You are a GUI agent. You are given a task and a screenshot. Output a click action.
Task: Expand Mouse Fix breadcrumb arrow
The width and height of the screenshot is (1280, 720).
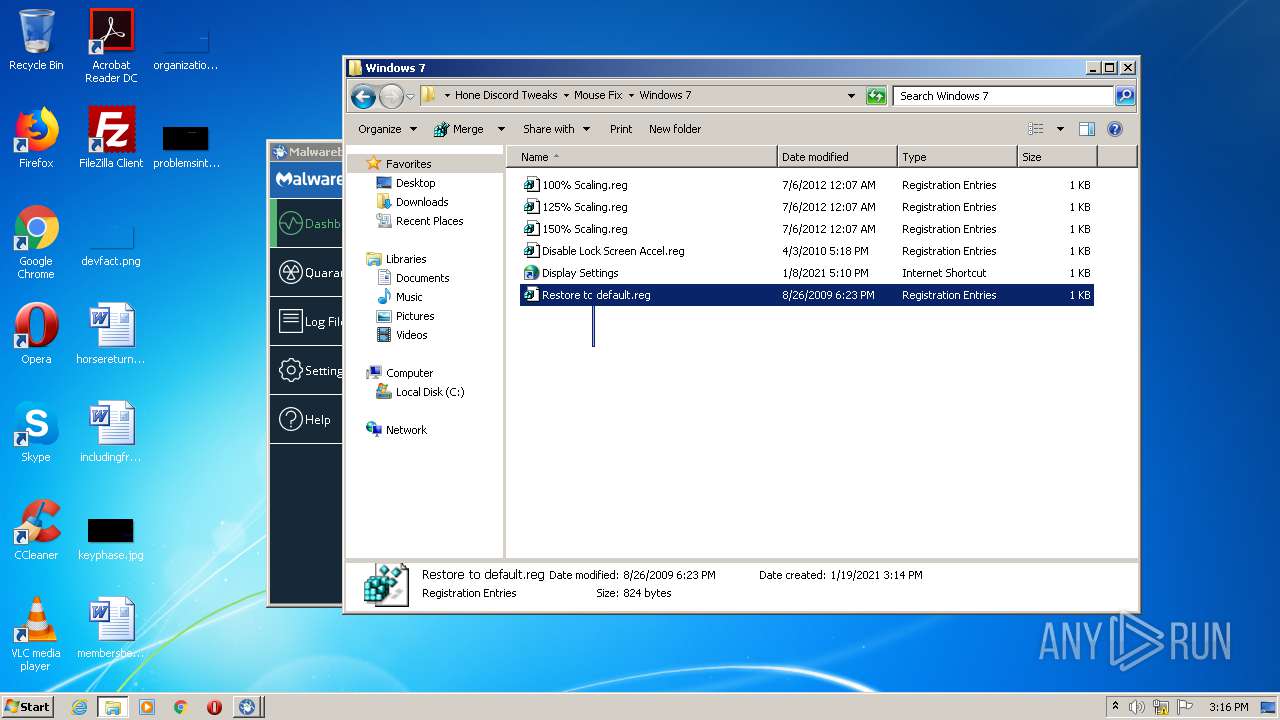(631, 96)
